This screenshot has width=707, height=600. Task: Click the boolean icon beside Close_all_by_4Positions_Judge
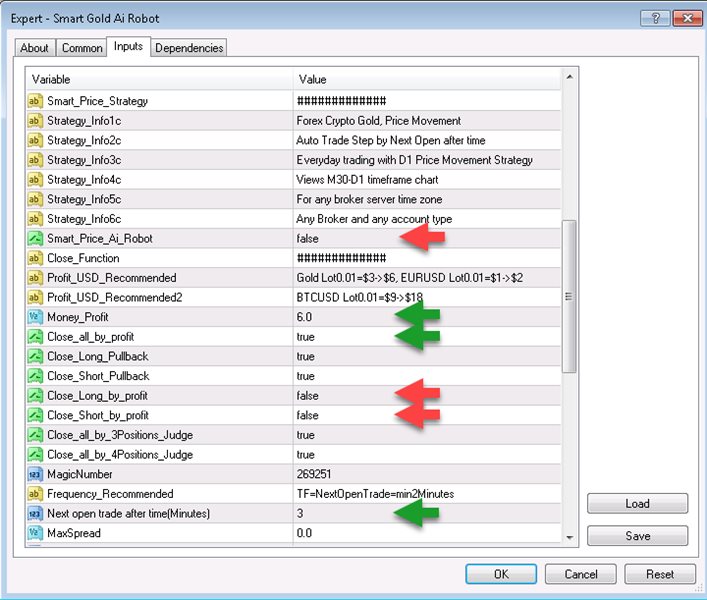35,454
